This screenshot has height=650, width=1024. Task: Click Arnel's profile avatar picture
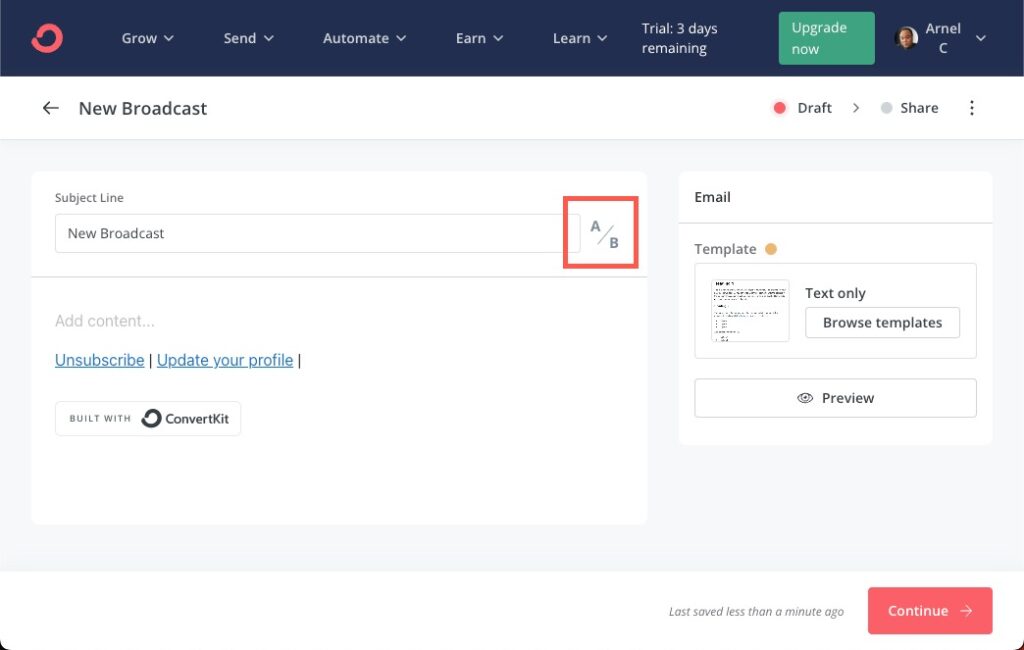907,37
